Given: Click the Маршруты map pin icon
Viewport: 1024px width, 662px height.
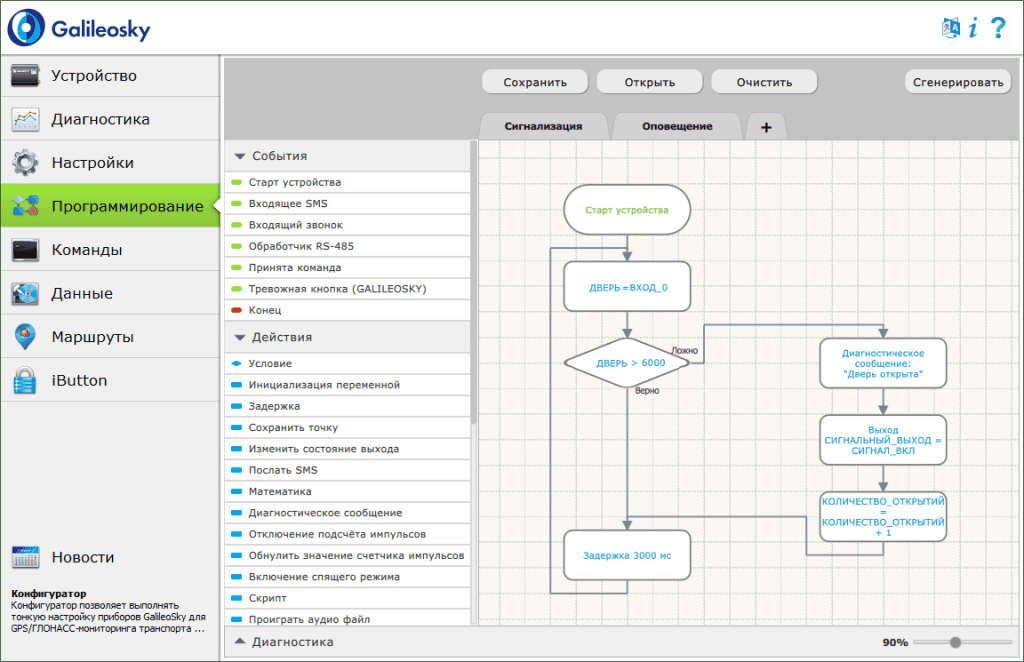Looking at the screenshot, I should [x=25, y=337].
